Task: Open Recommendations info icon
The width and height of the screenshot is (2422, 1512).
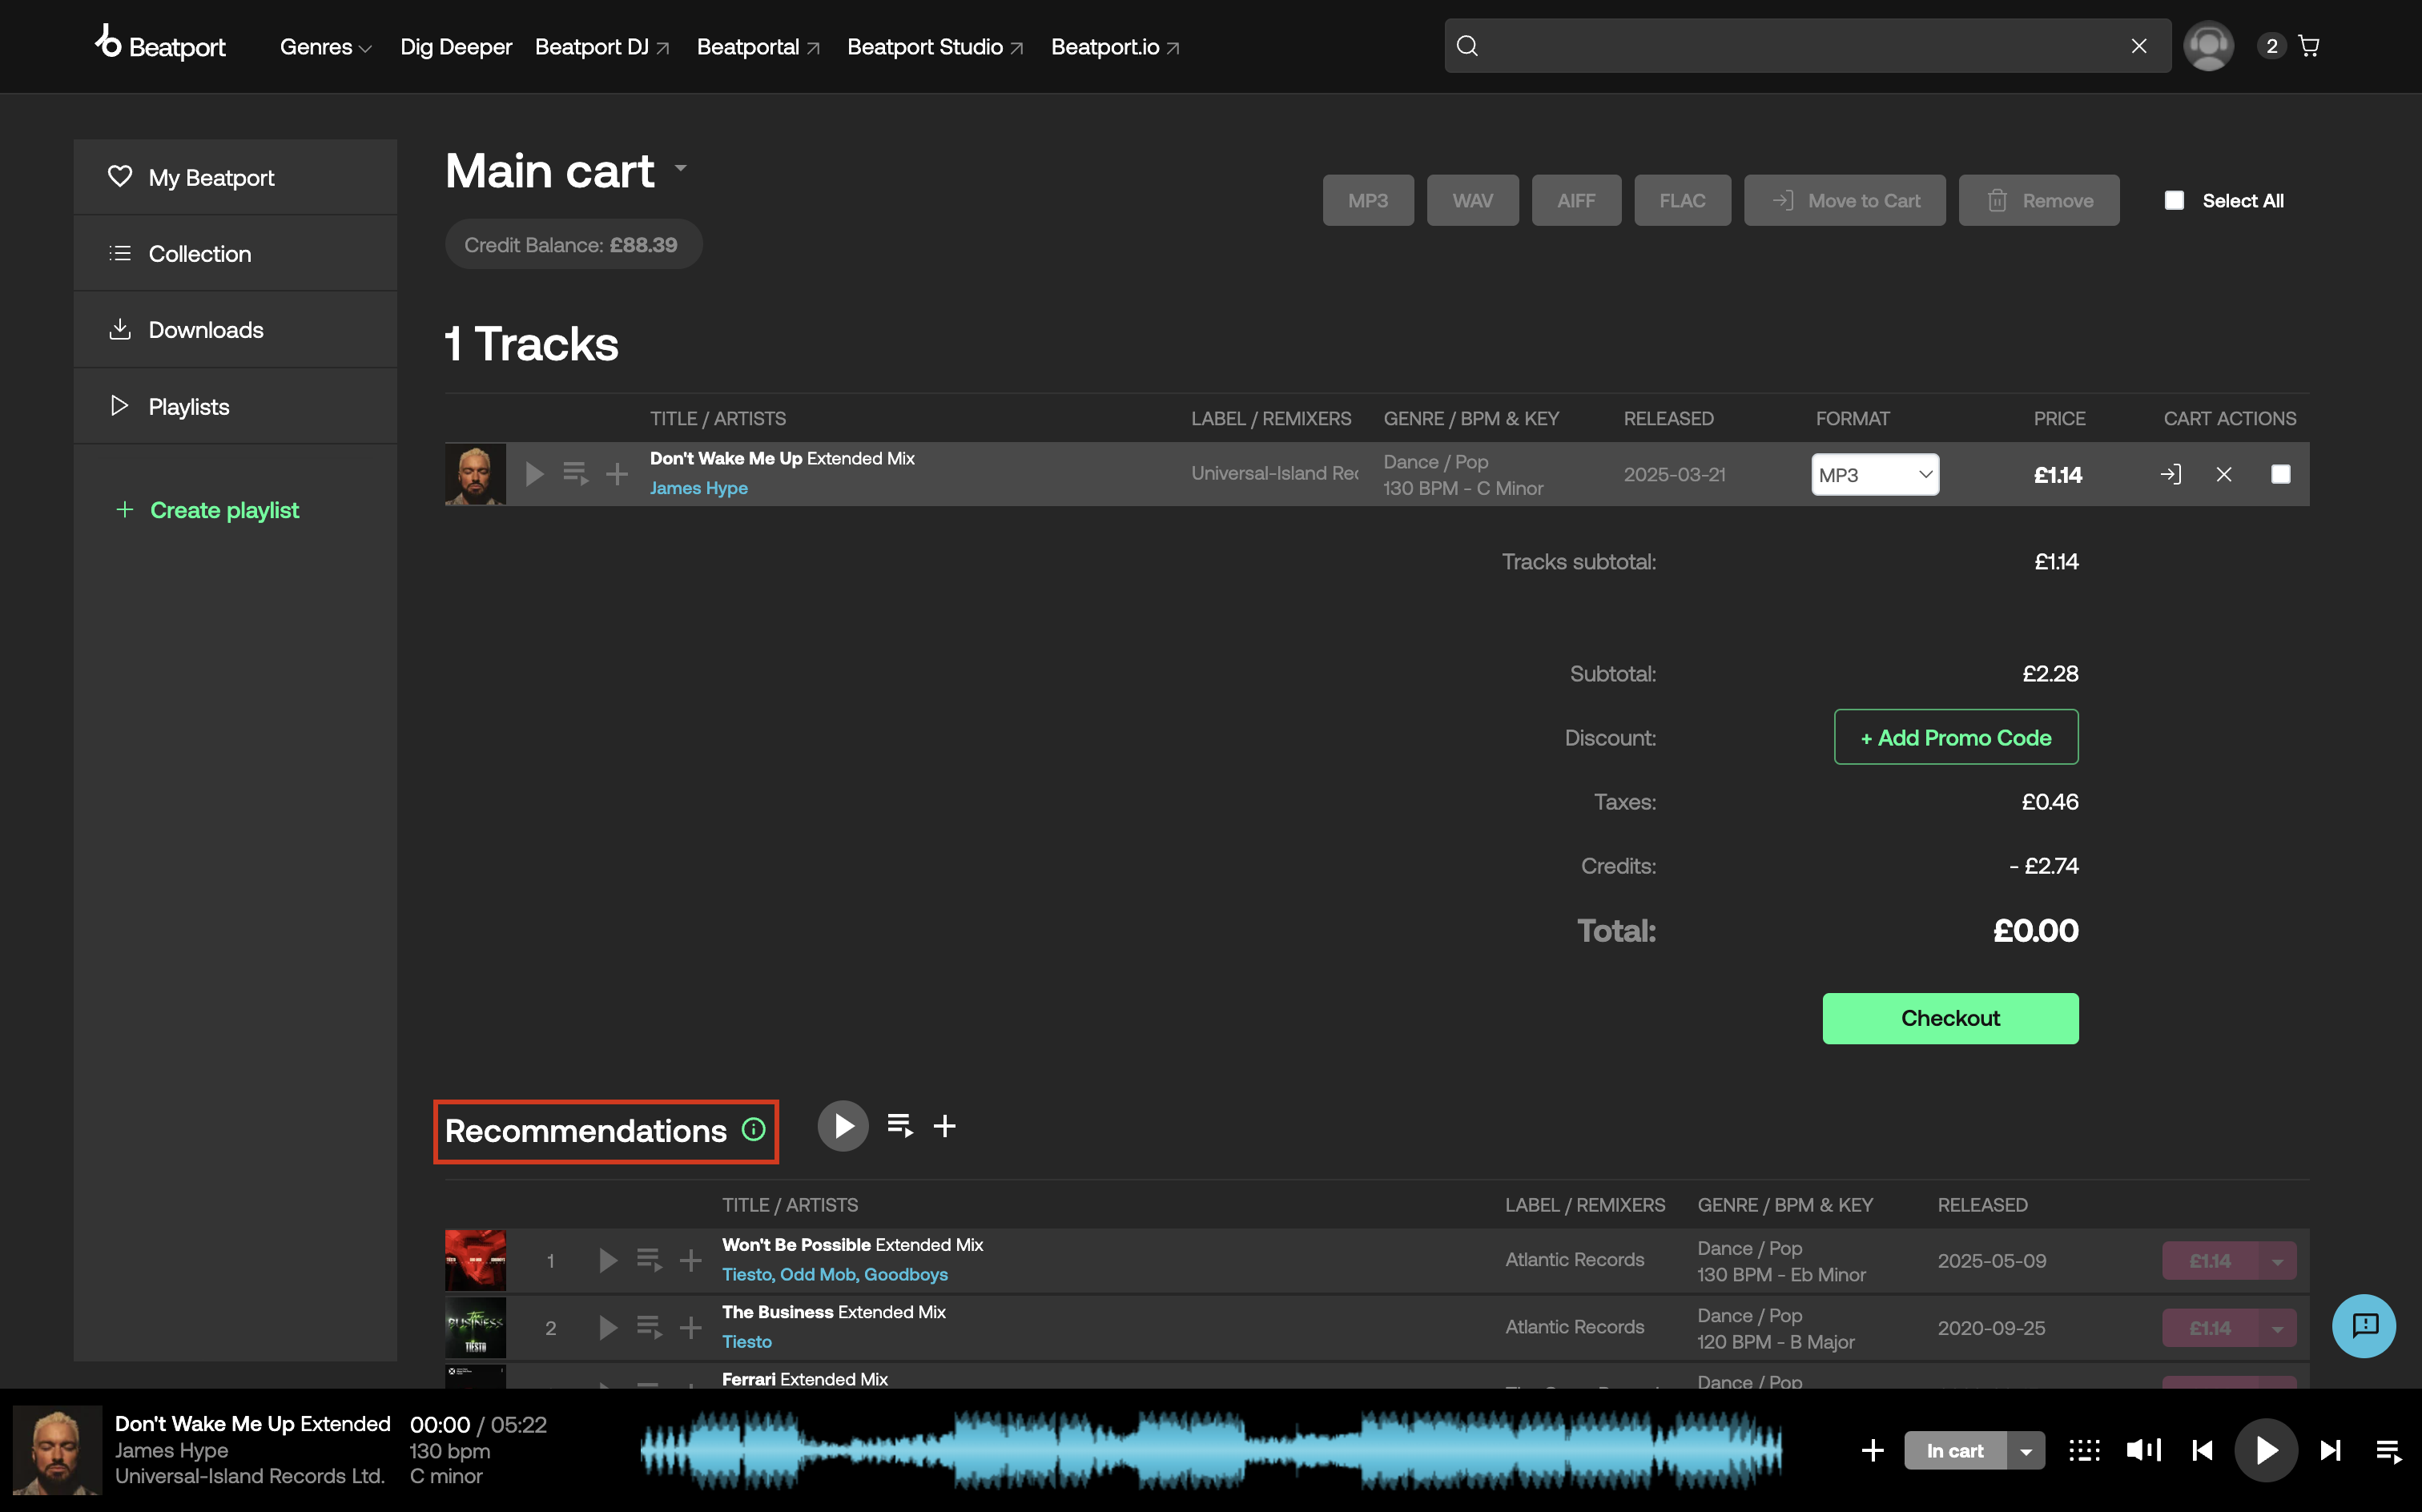Action: pos(753,1130)
